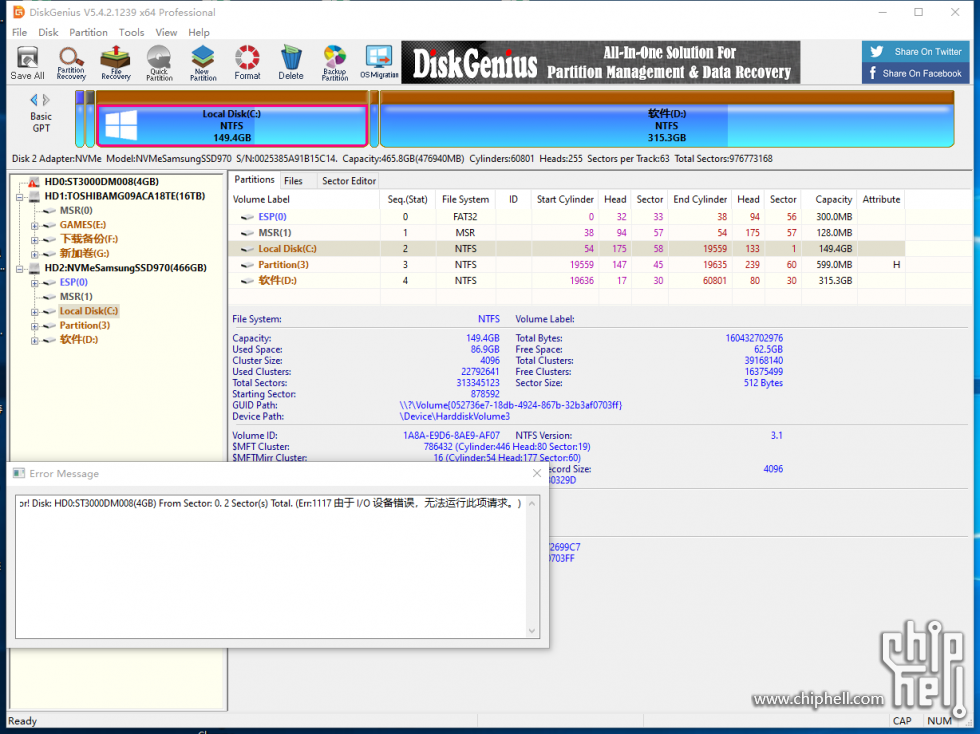Switch to the Files tab
980x734 pixels.
point(293,181)
